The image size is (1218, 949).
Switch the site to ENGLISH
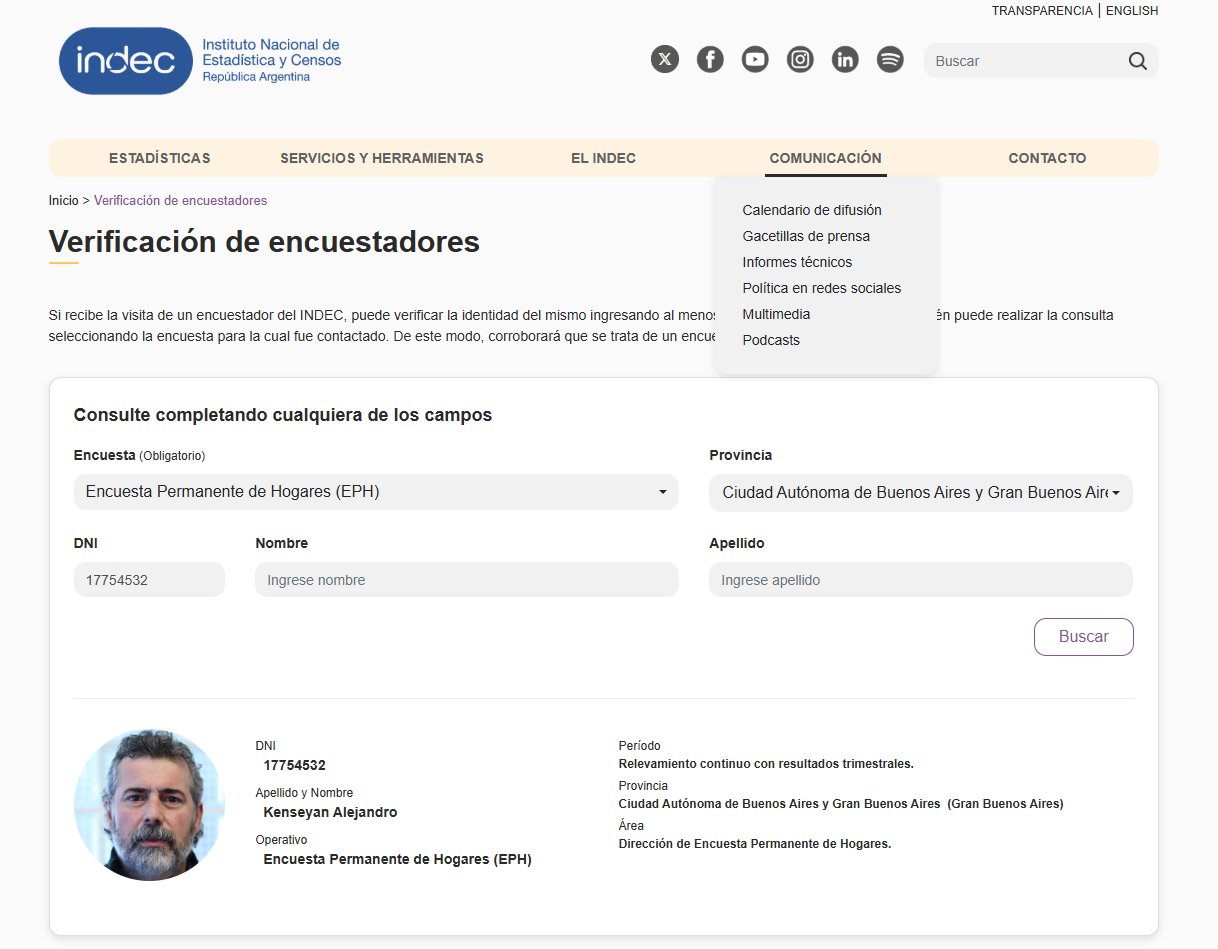click(x=1131, y=10)
